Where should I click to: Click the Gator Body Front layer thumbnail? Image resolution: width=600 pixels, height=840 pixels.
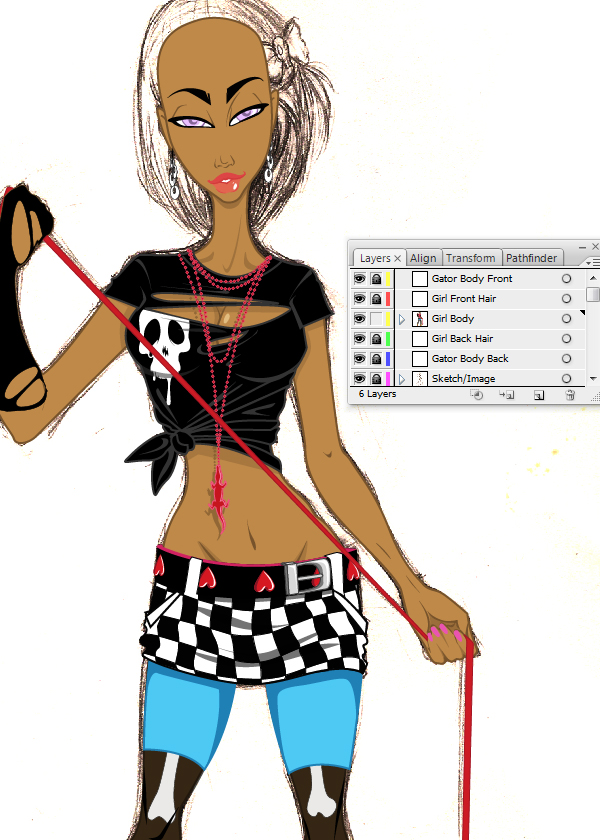point(419,279)
